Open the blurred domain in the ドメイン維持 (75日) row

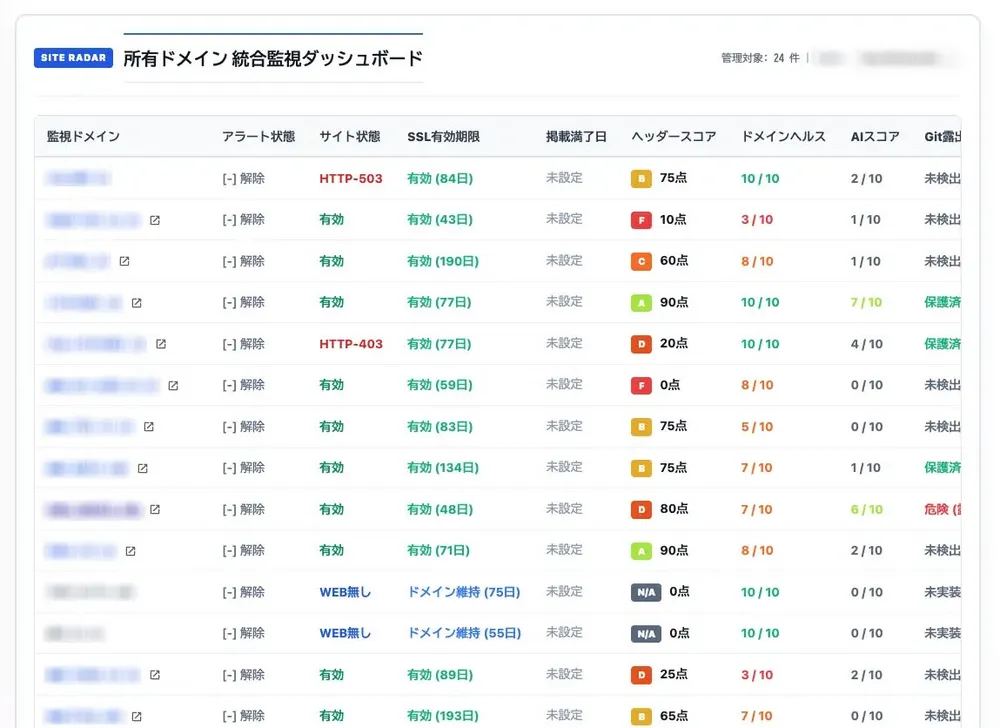(91, 592)
